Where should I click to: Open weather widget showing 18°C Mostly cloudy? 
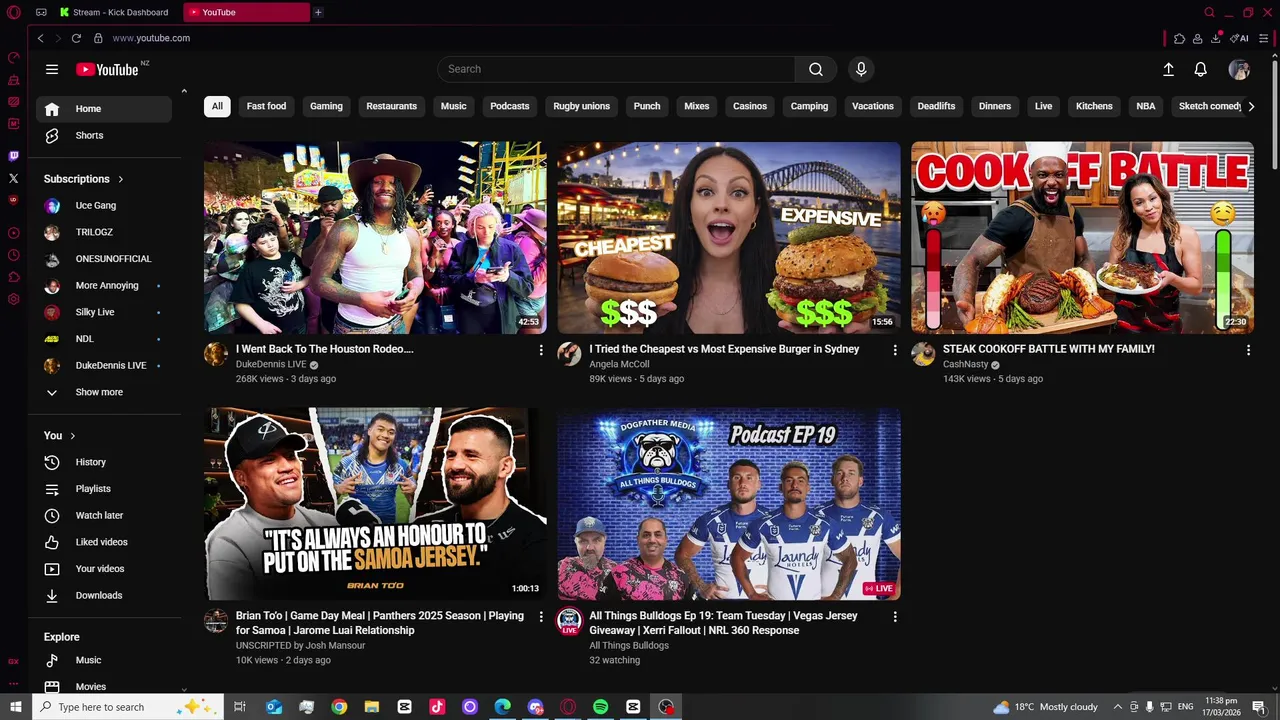(1045, 707)
